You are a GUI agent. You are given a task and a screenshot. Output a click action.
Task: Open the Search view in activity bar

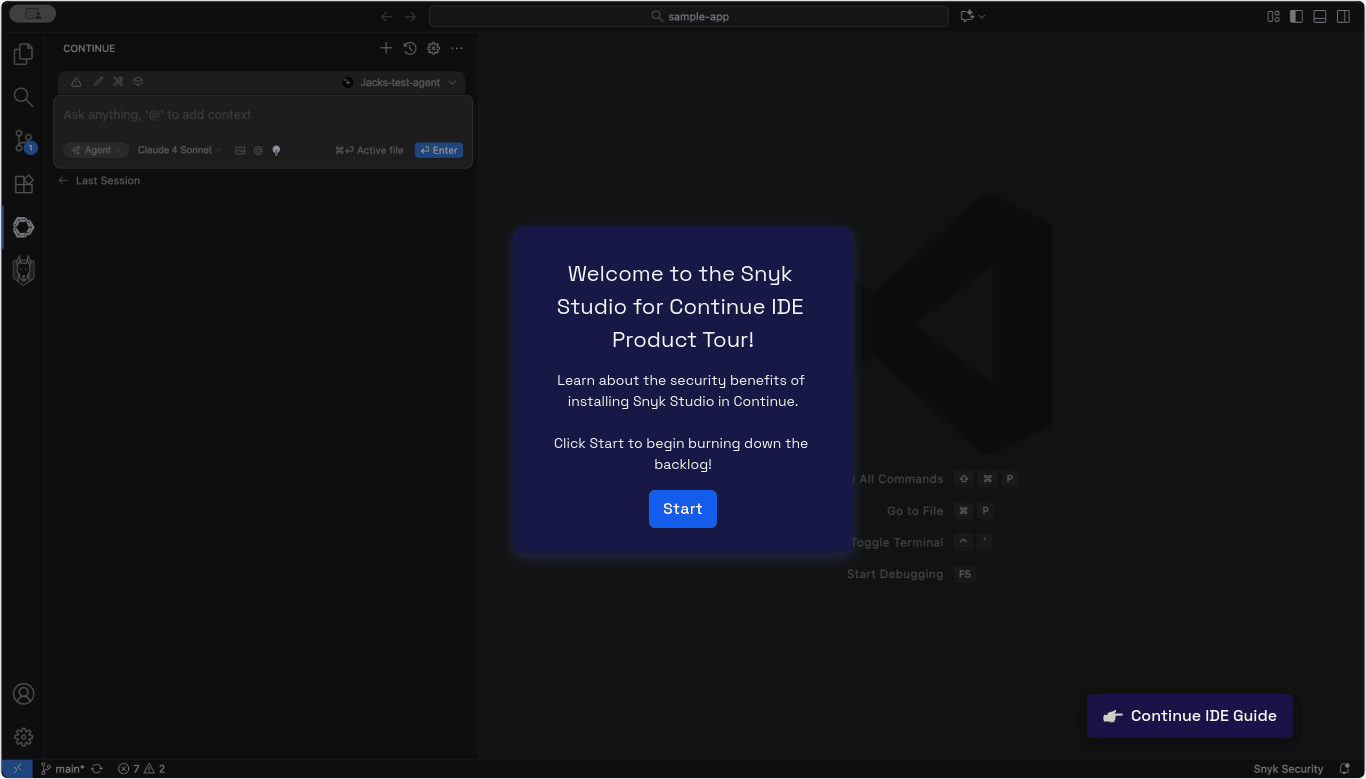tap(23, 97)
